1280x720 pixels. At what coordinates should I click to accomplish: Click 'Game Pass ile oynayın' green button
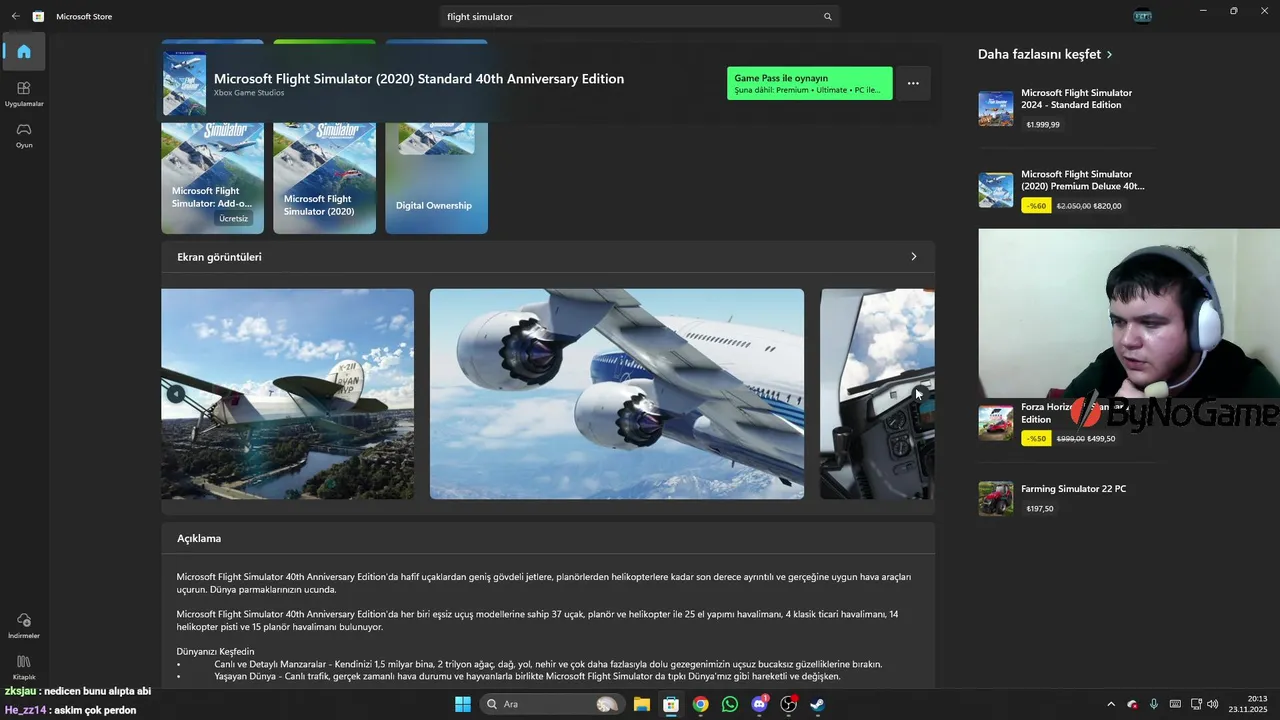(x=810, y=84)
